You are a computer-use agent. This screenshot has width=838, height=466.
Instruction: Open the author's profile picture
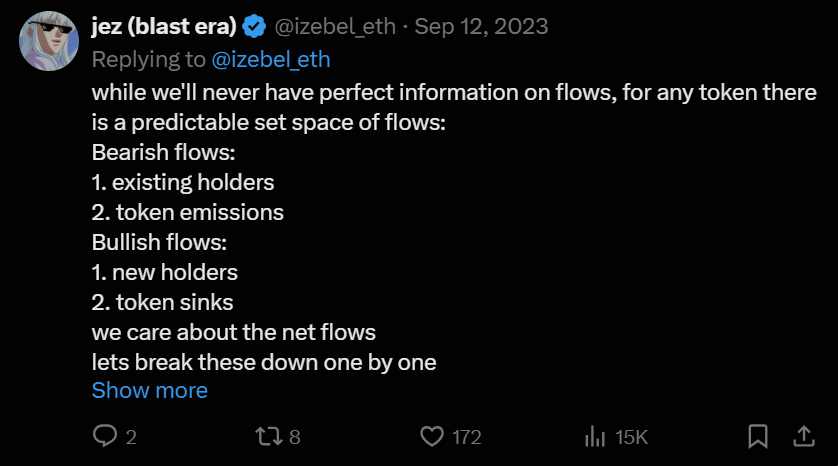51,40
